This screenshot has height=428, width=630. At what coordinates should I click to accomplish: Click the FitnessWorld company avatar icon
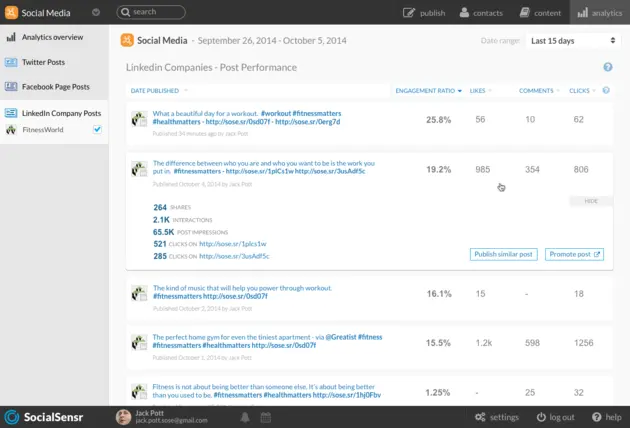(11, 130)
